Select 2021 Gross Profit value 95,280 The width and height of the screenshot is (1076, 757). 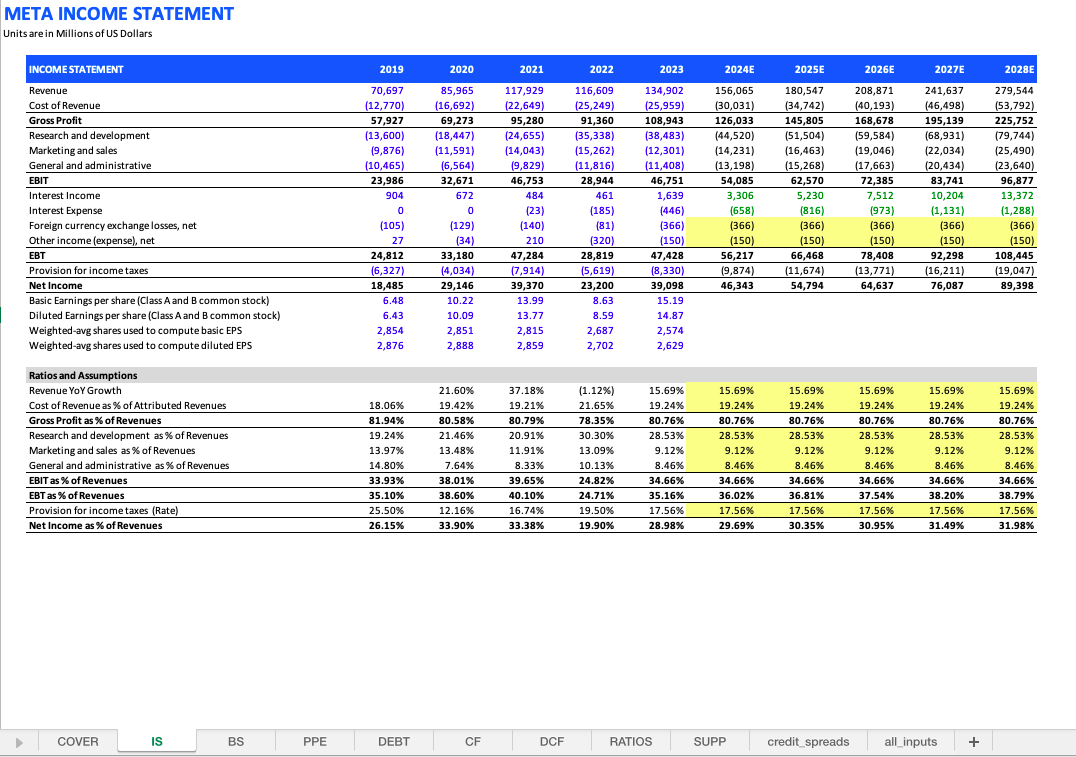(528, 120)
